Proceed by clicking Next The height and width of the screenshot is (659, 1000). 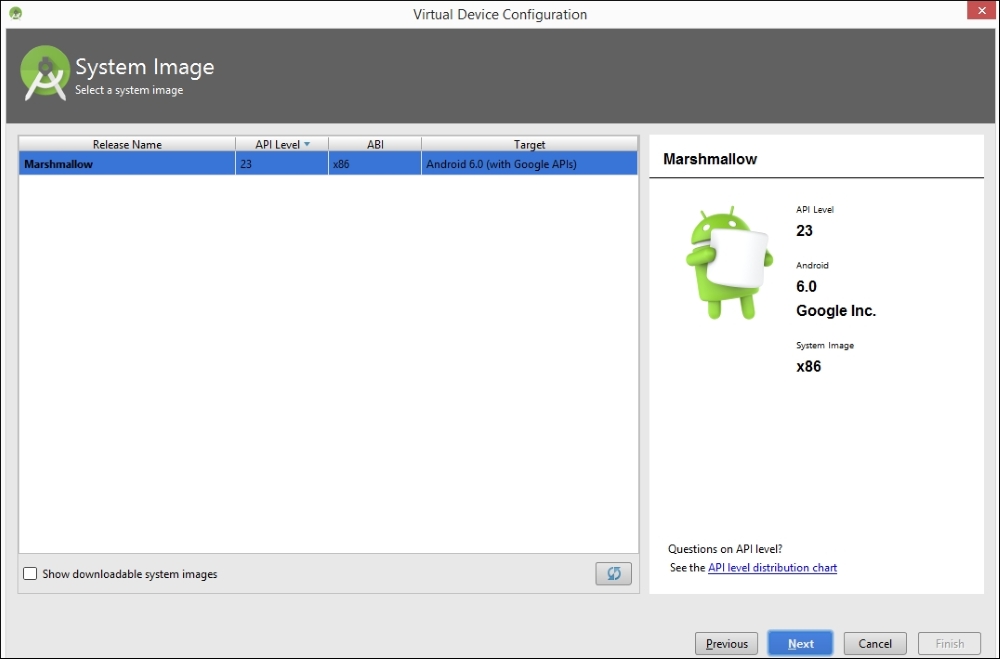pyautogui.click(x=800, y=643)
